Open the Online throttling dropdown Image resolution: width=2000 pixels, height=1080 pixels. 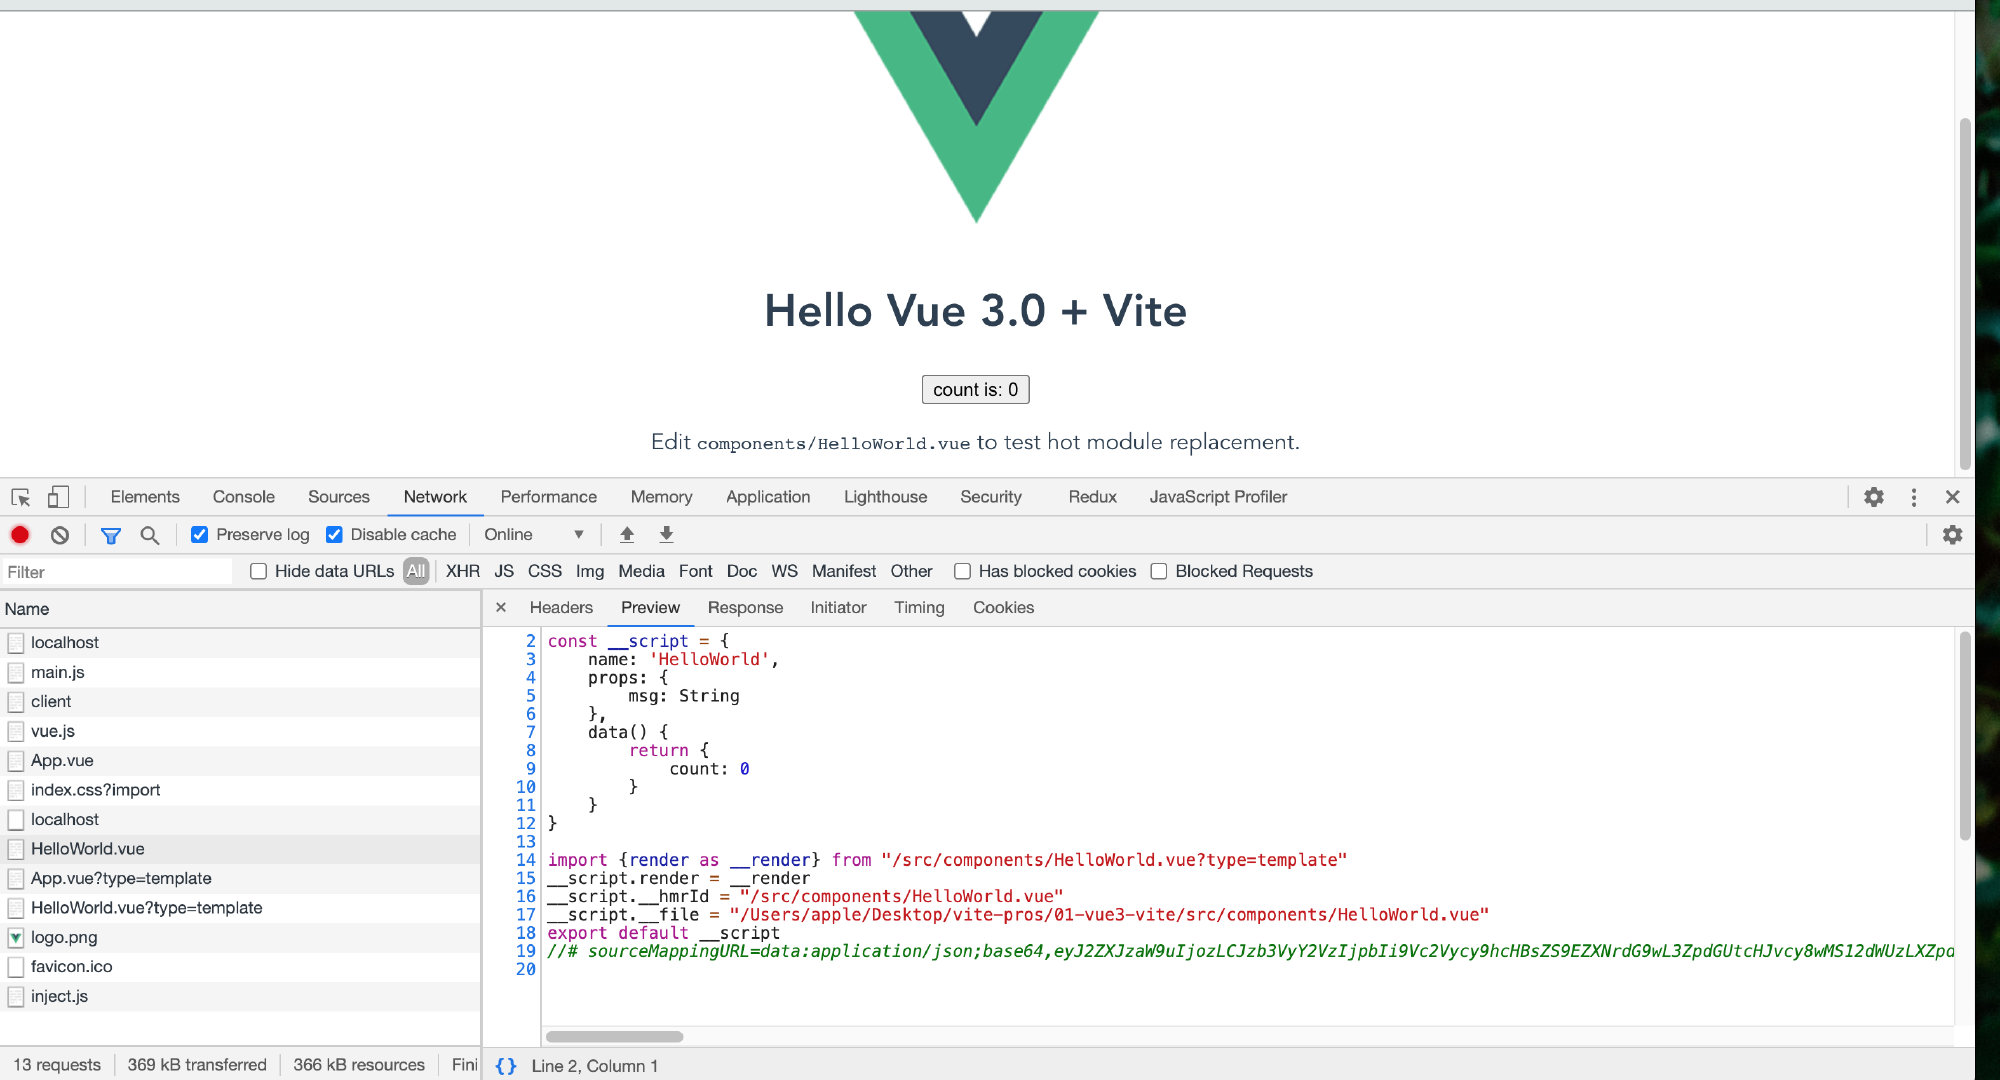click(x=533, y=535)
